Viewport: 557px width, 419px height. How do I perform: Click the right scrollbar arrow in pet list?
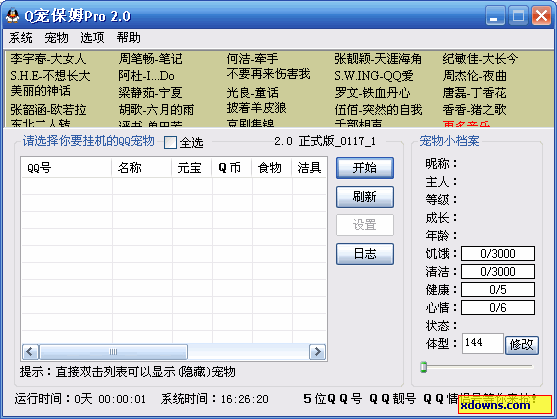(317, 352)
